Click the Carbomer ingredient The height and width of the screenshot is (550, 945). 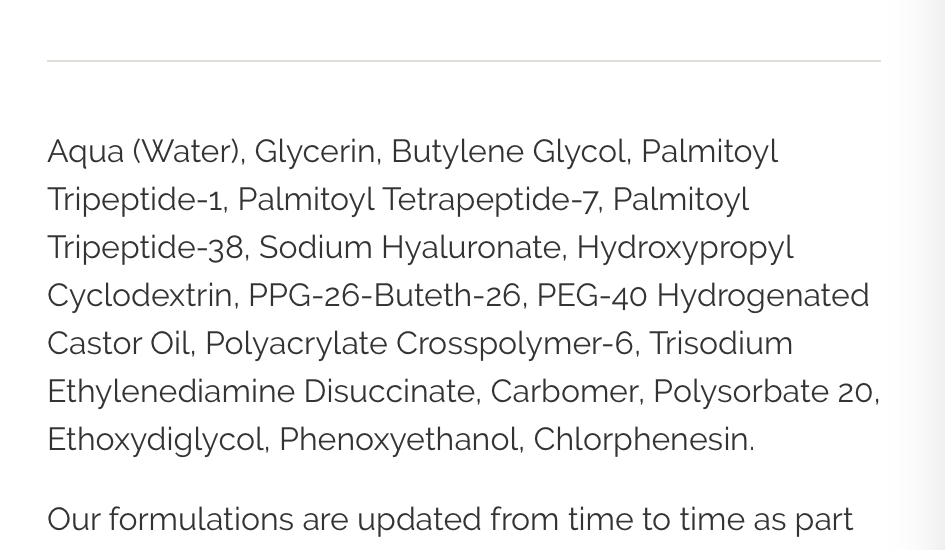click(x=564, y=392)
